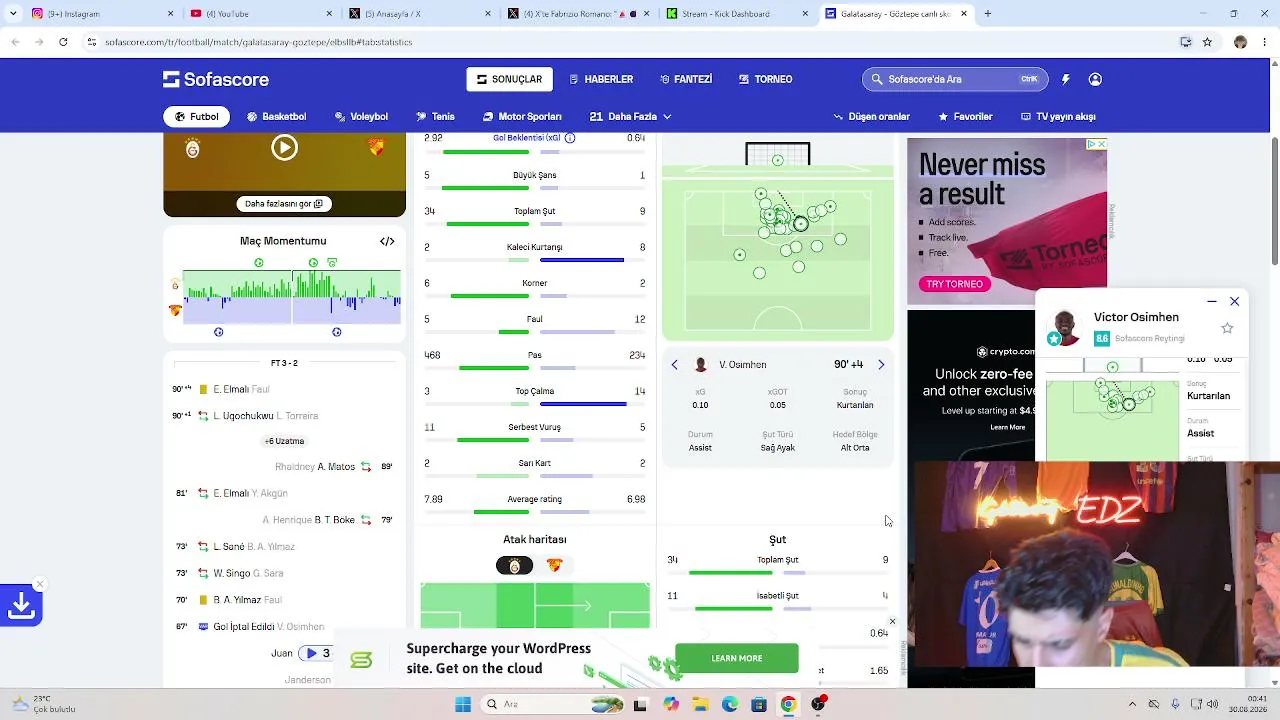Expand the Daha Fazla sports dropdown
This screenshot has width=1280, height=720.
coord(630,117)
